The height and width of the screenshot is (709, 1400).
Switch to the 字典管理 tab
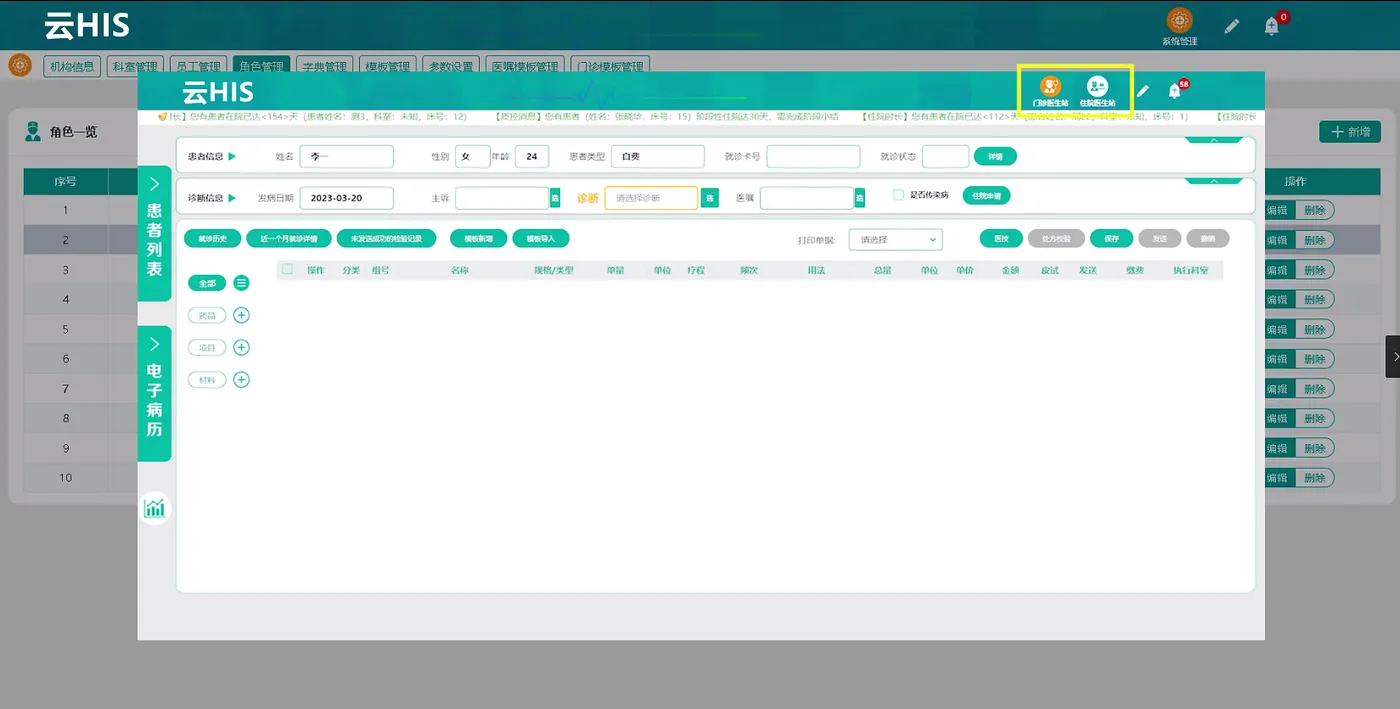(x=324, y=66)
